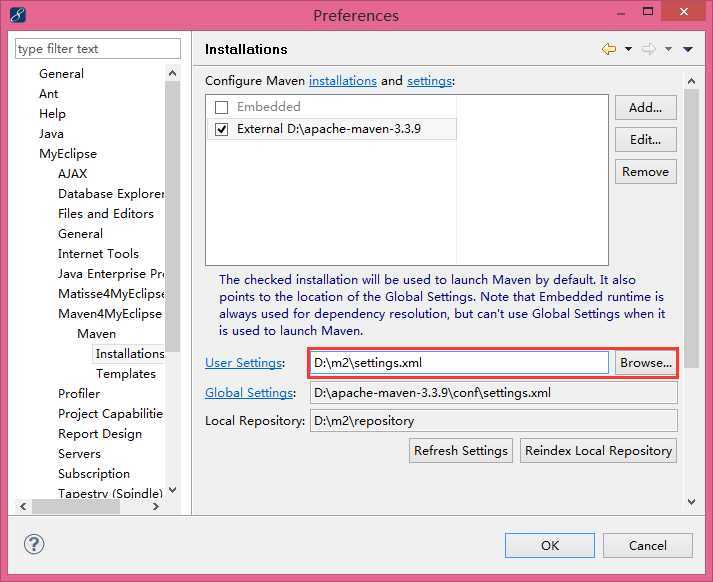Select Java Enterprise tree item
This screenshot has height=582, width=713.
[111, 274]
